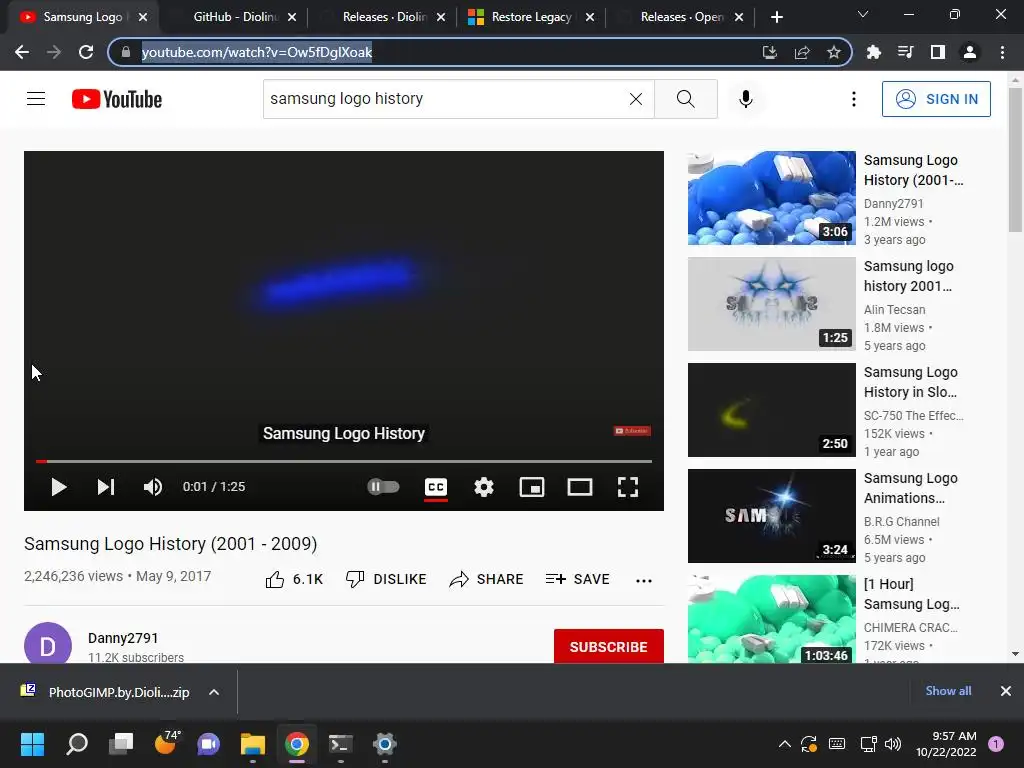
Task: Open a new browser tab
Action: 776,17
